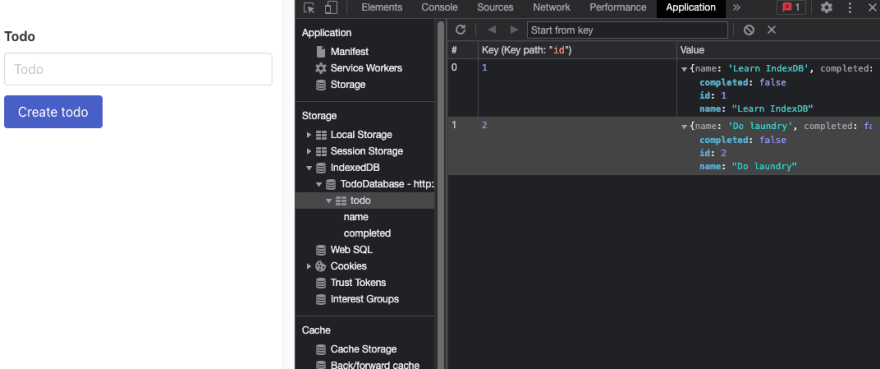Expand the Local Storage tree arrow
Screen dimensions: 880x369
(309, 135)
